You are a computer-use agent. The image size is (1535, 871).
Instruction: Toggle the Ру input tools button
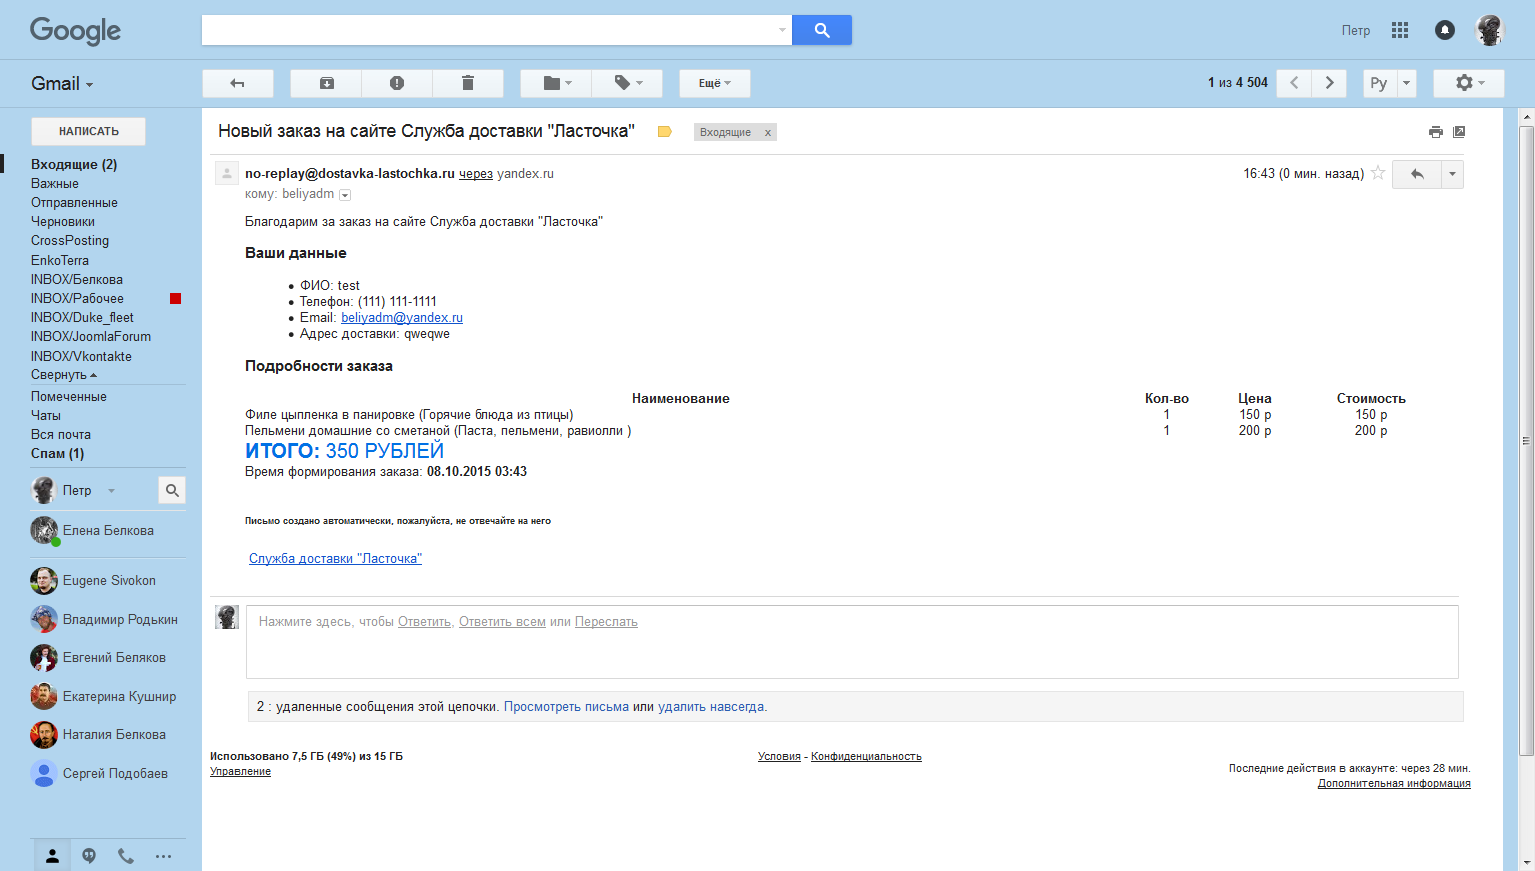click(1379, 83)
